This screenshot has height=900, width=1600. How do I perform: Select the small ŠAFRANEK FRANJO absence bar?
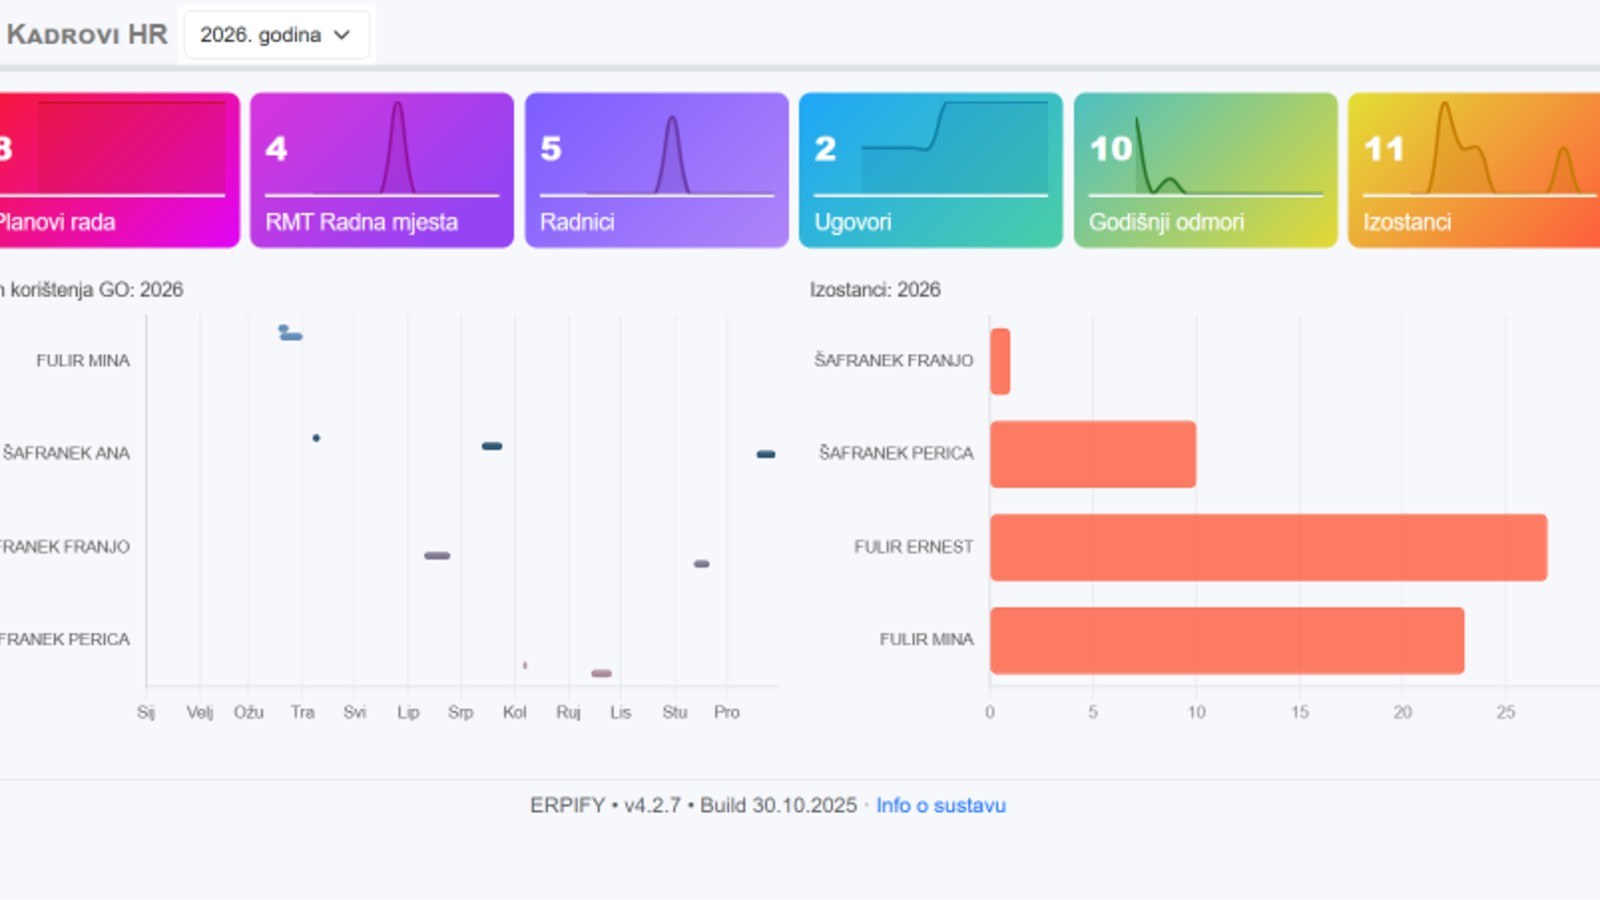pyautogui.click(x=1000, y=361)
